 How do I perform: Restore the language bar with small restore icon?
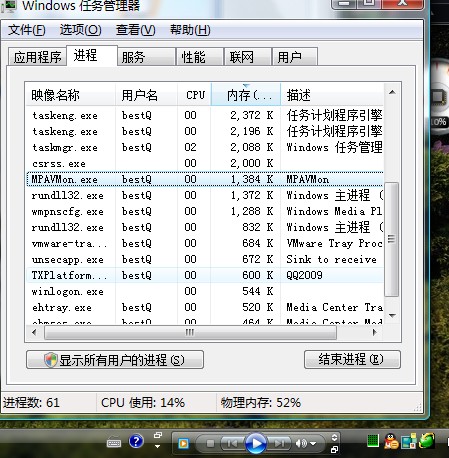tap(158, 435)
